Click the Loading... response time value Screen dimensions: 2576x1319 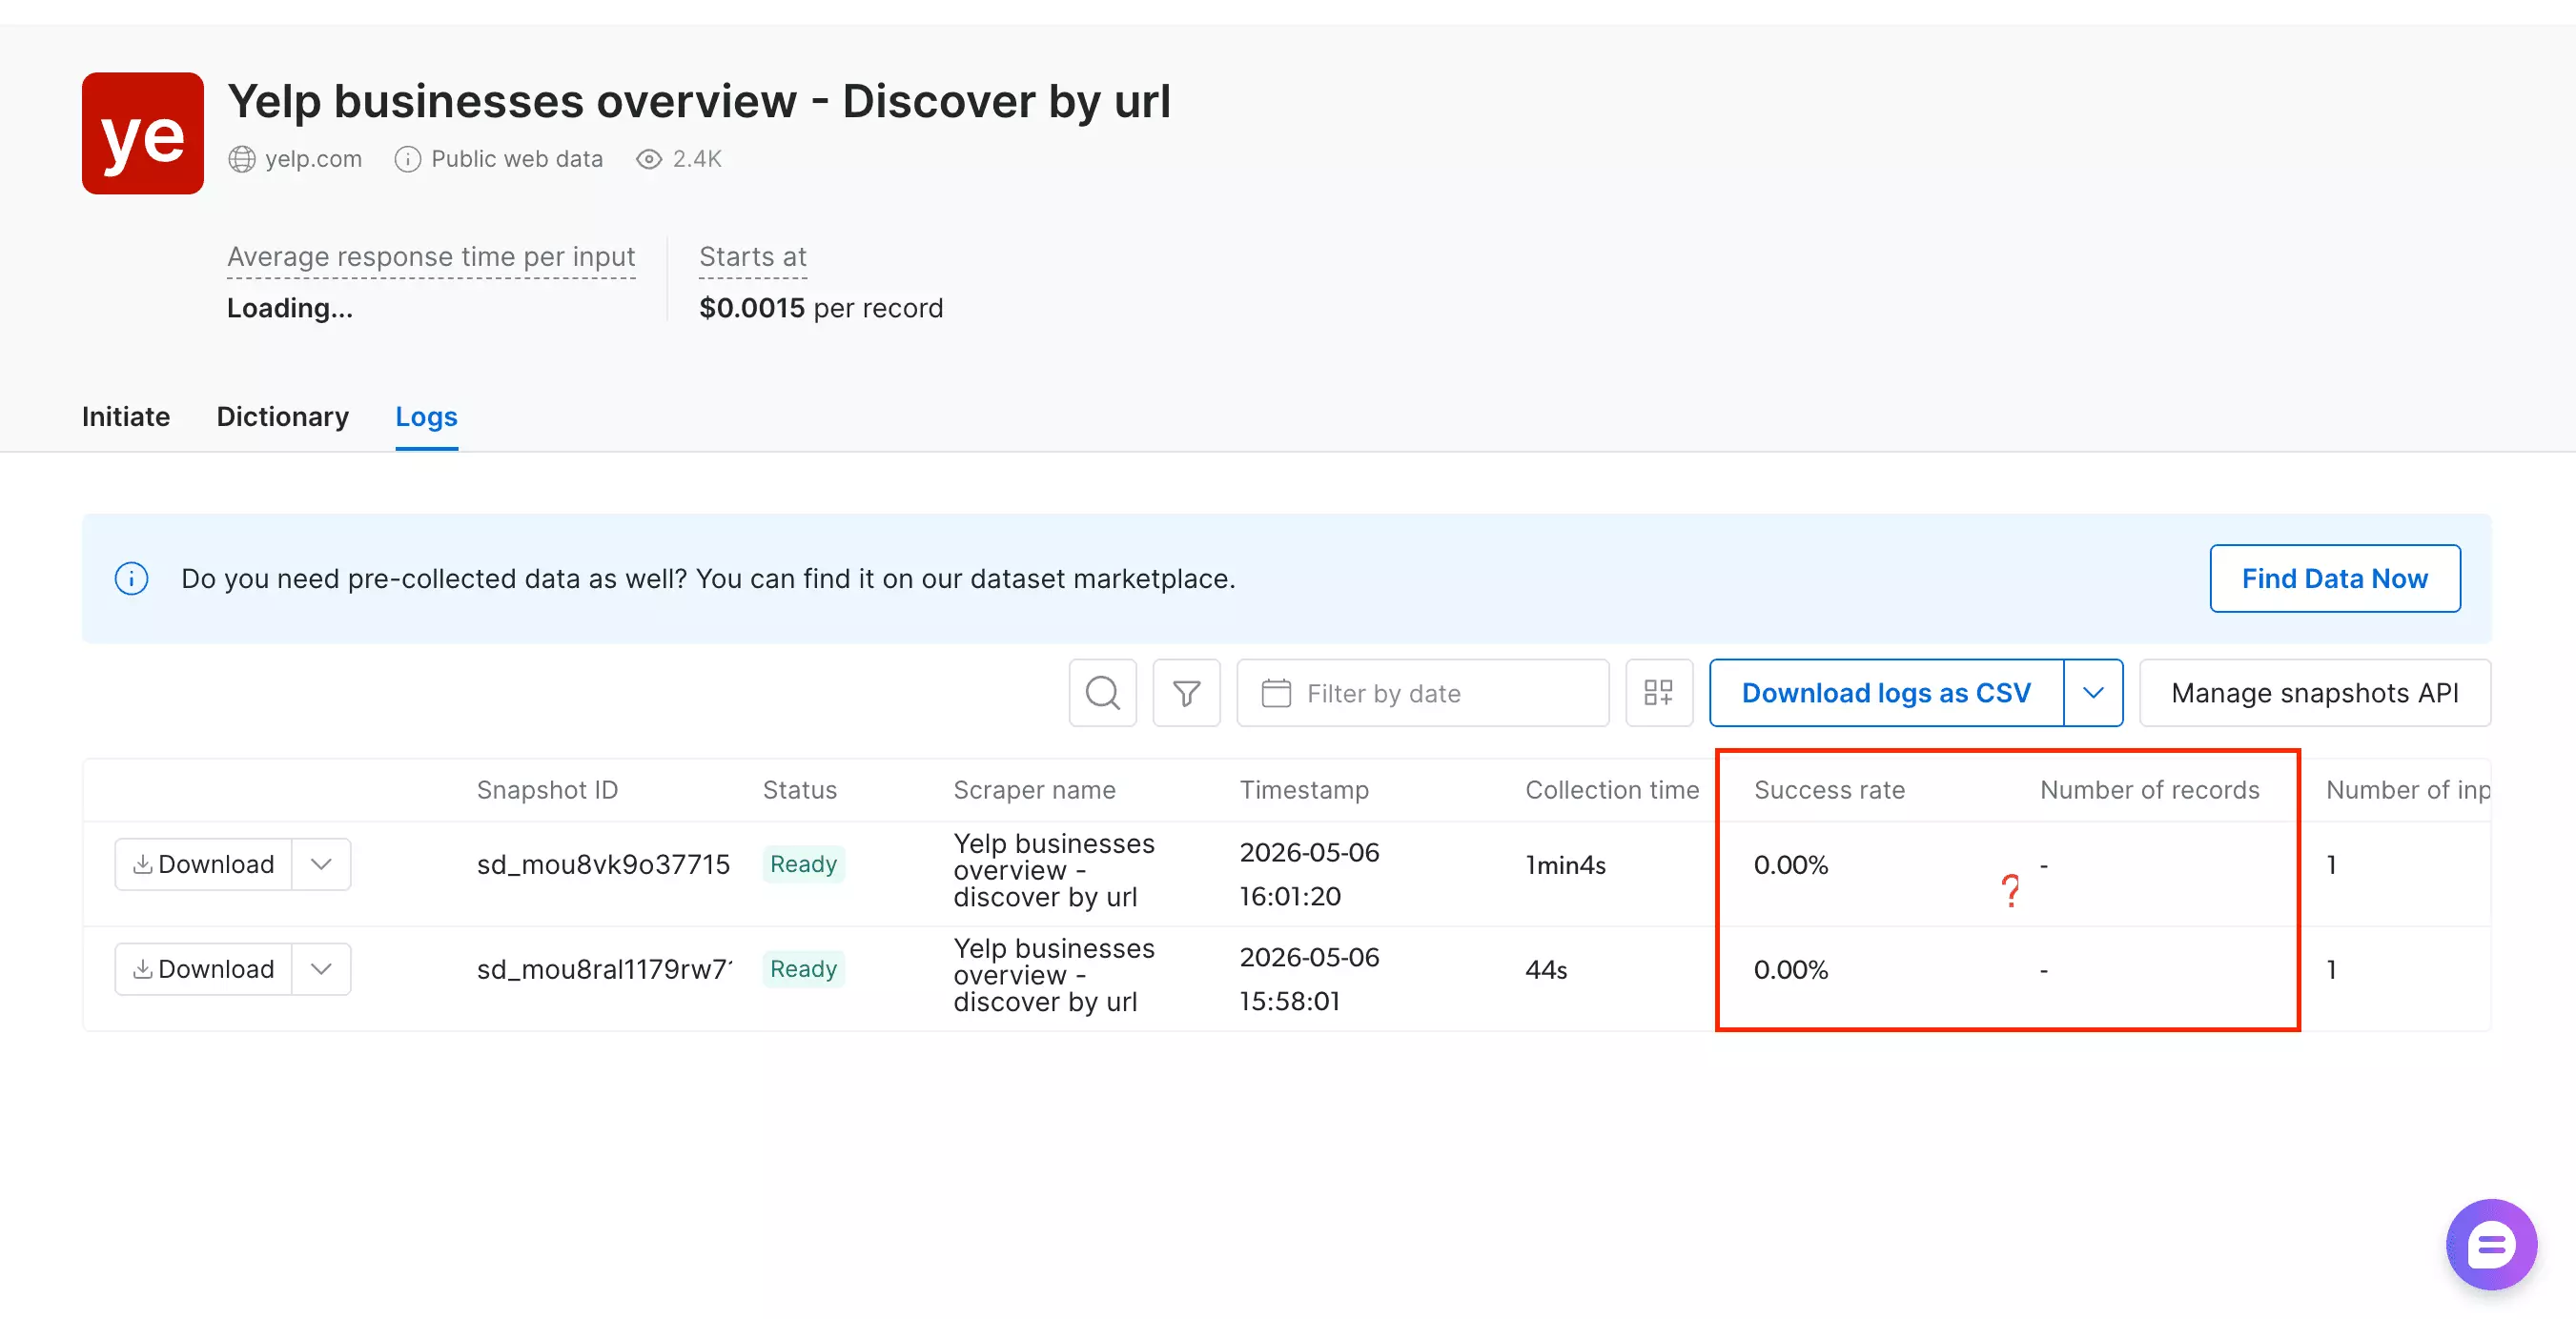point(290,308)
